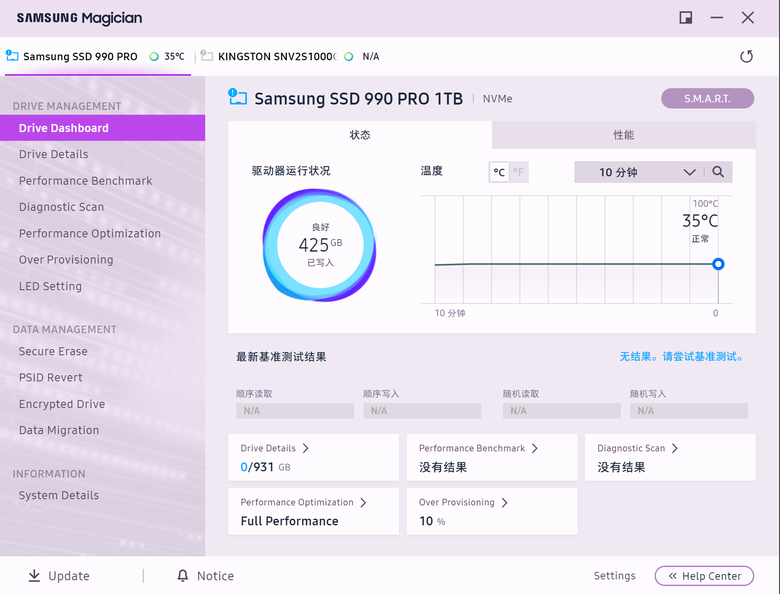Viewport: 780px width, 594px height.
Task: Switch to the 状态 tab
Action: click(x=360, y=135)
